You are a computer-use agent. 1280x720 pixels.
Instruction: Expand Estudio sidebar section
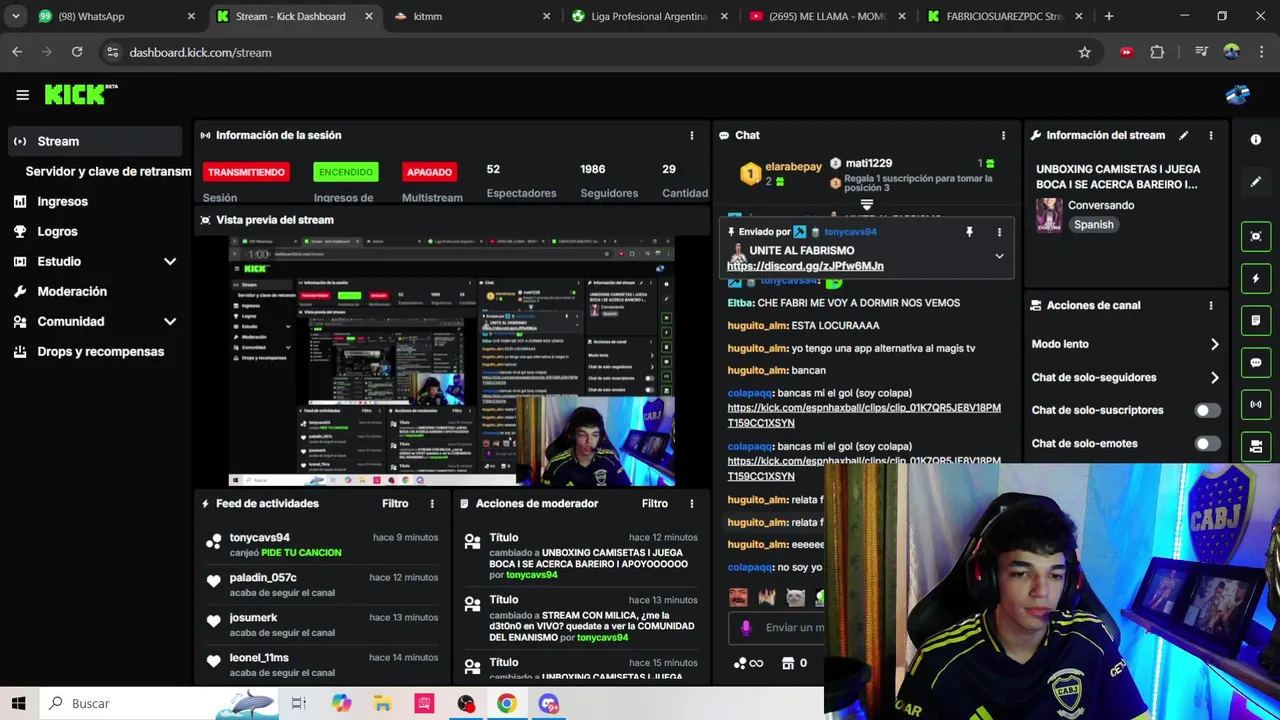coord(170,261)
